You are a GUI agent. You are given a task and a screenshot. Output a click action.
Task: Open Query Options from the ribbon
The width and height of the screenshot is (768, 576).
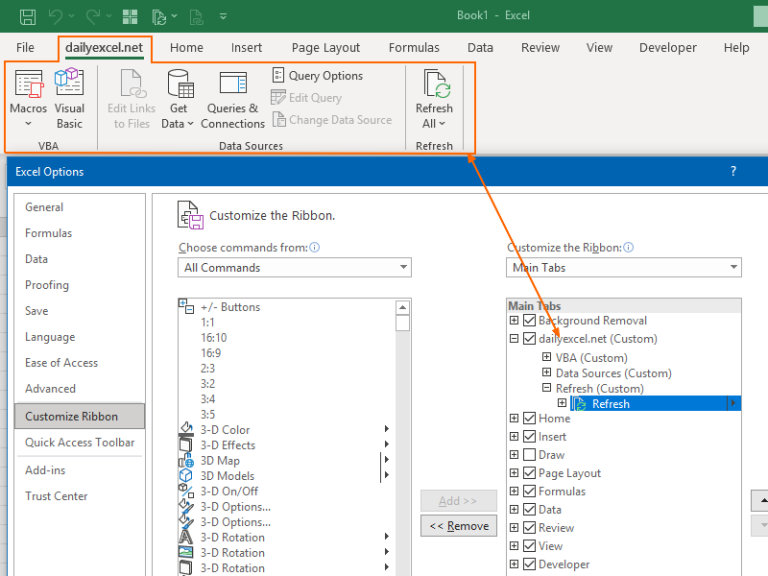(x=317, y=75)
